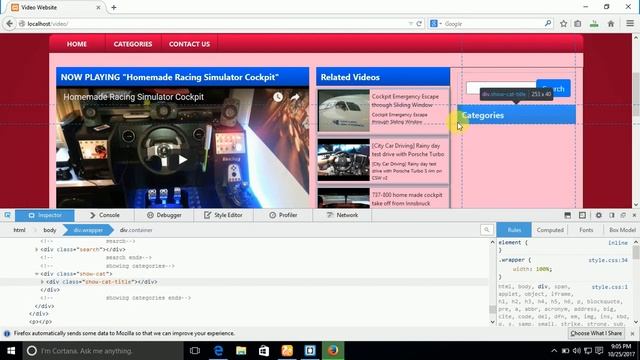The width and height of the screenshot is (640, 360).
Task: Open Task View from the taskbar
Action: [195, 351]
